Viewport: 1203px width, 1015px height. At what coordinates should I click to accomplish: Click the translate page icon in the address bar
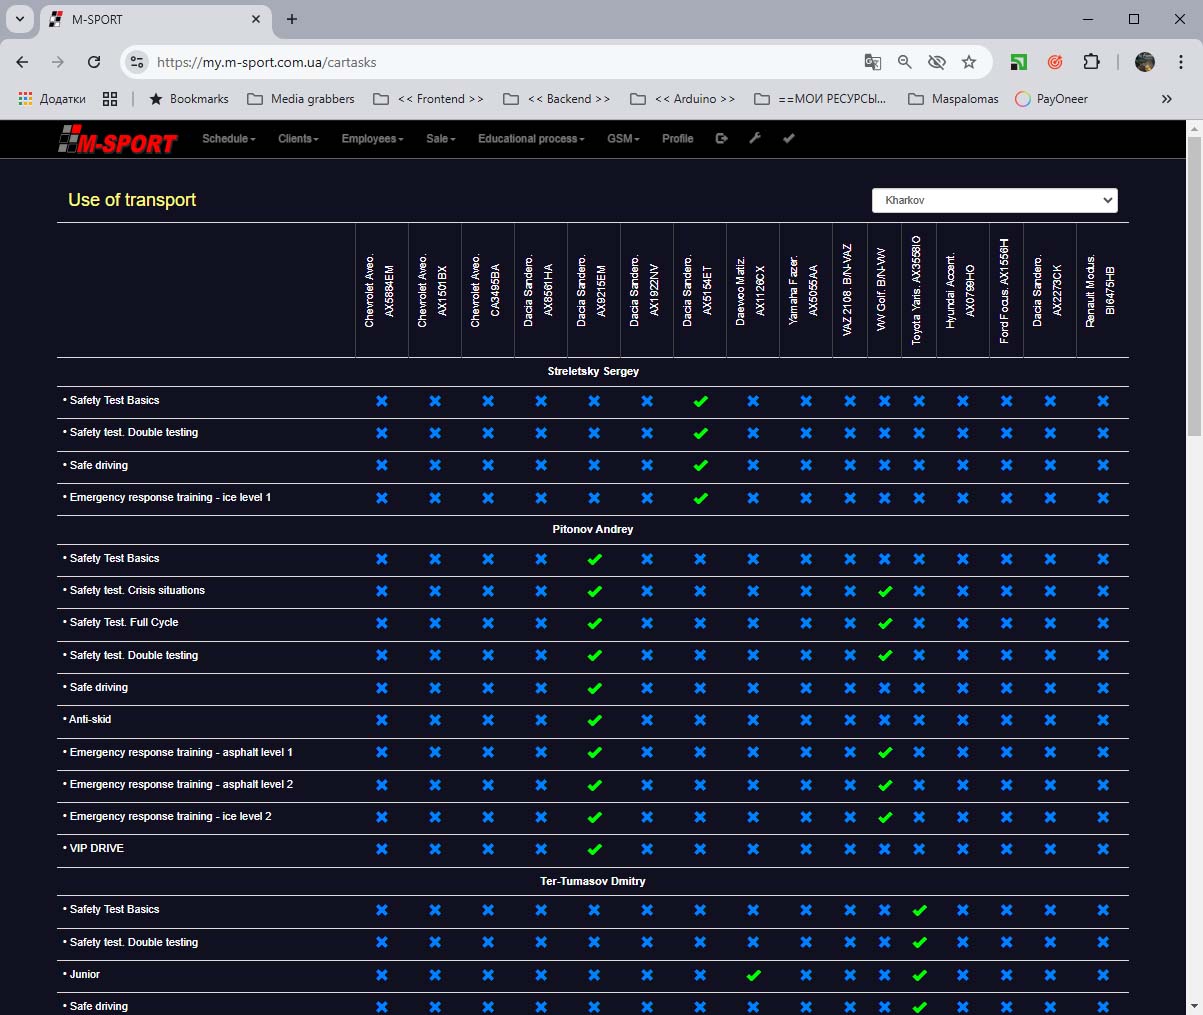pyautogui.click(x=873, y=62)
